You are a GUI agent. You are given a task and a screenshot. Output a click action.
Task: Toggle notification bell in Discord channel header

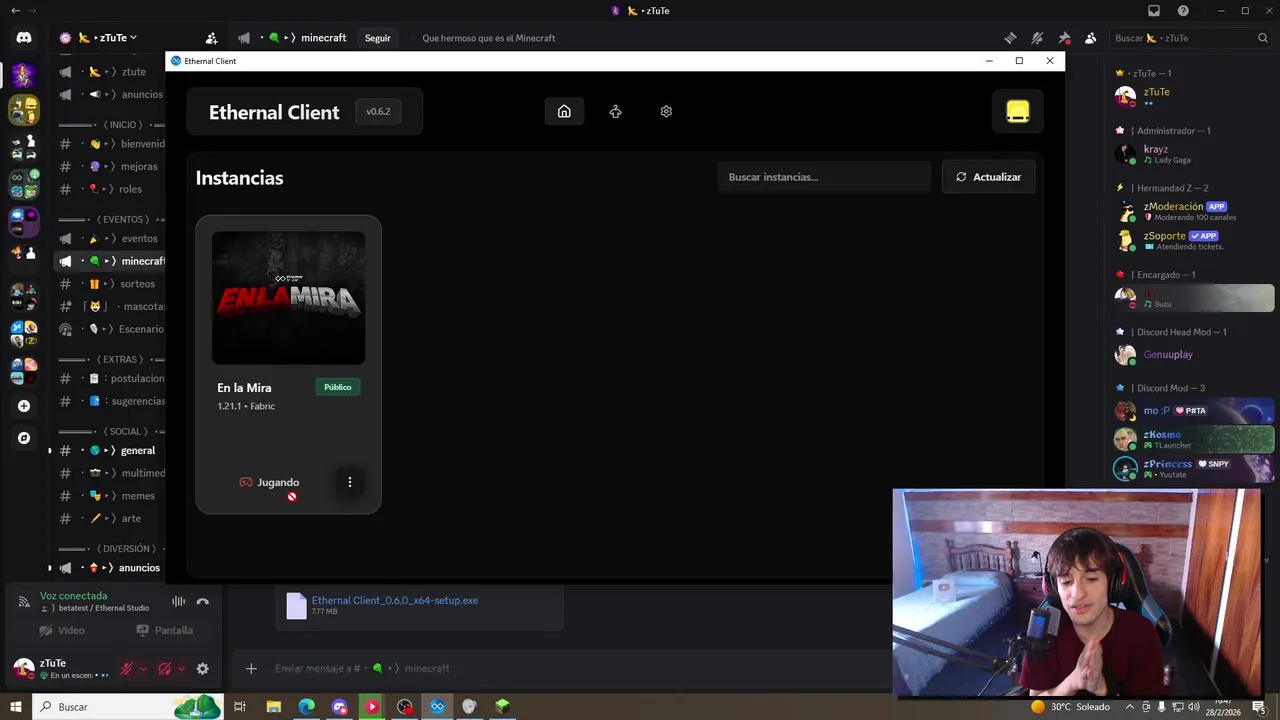pyautogui.click(x=1037, y=38)
